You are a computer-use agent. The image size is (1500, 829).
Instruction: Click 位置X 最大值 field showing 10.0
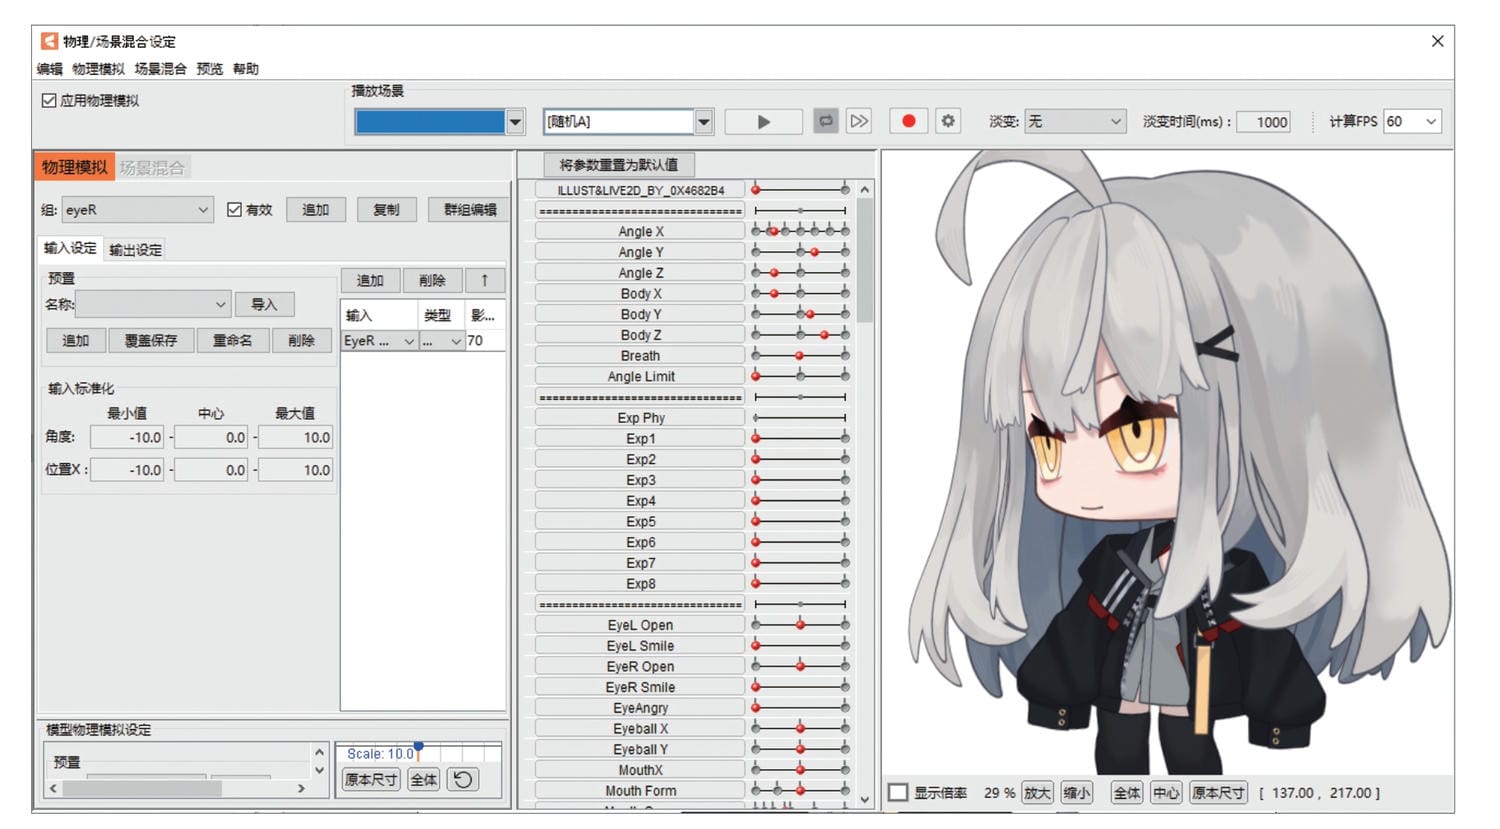(296, 470)
